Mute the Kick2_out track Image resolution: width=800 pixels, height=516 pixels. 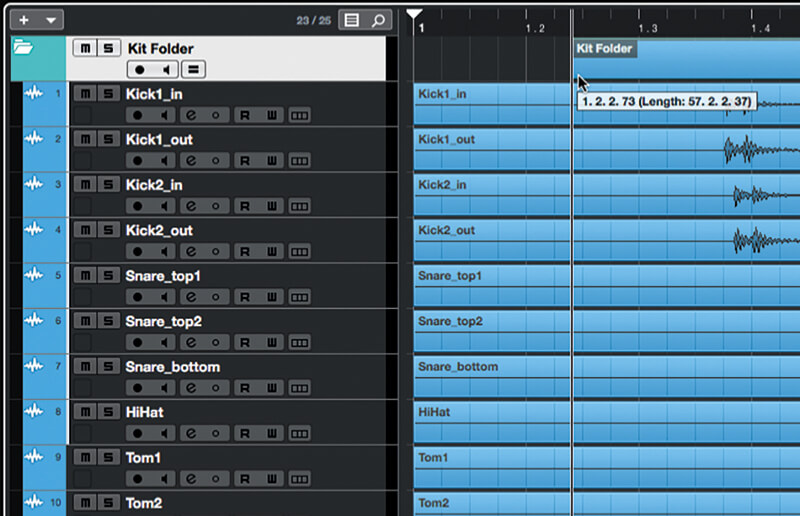(x=85, y=230)
